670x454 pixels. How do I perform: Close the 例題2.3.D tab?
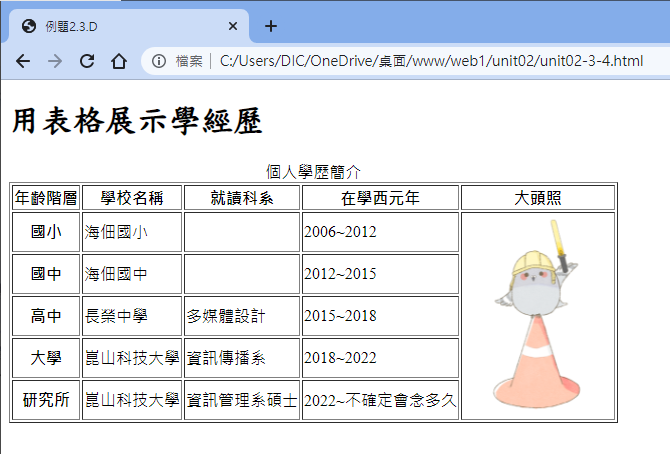point(233,26)
